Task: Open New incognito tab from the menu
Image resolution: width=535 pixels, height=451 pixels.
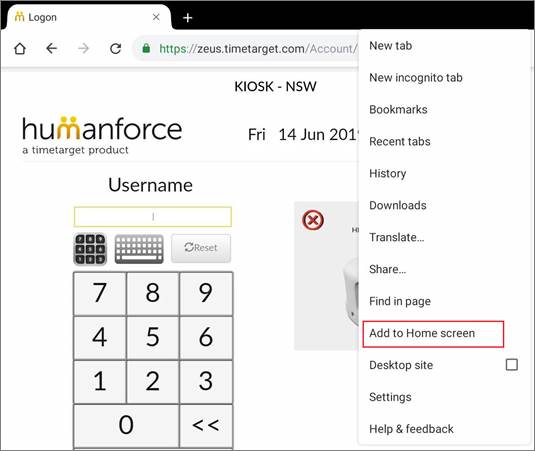Action: [x=416, y=78]
